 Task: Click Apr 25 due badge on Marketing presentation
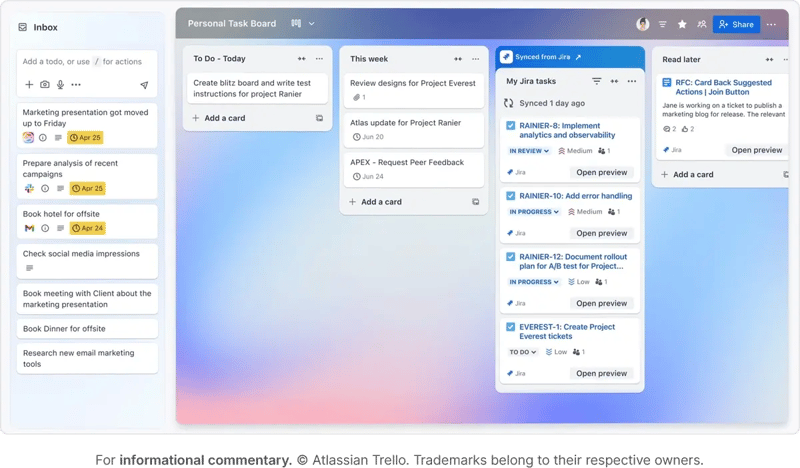[85, 137]
